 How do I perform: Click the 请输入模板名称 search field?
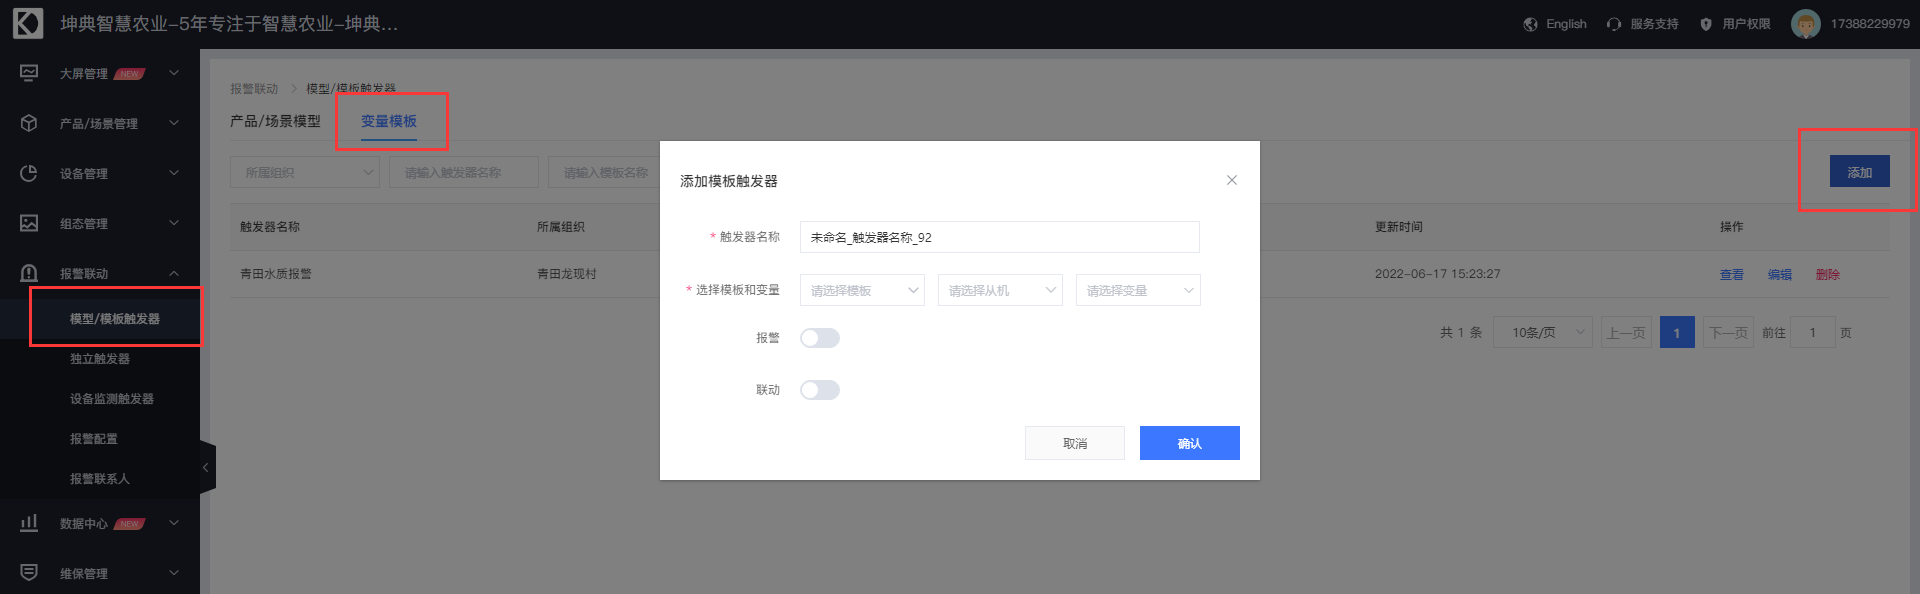coord(604,172)
